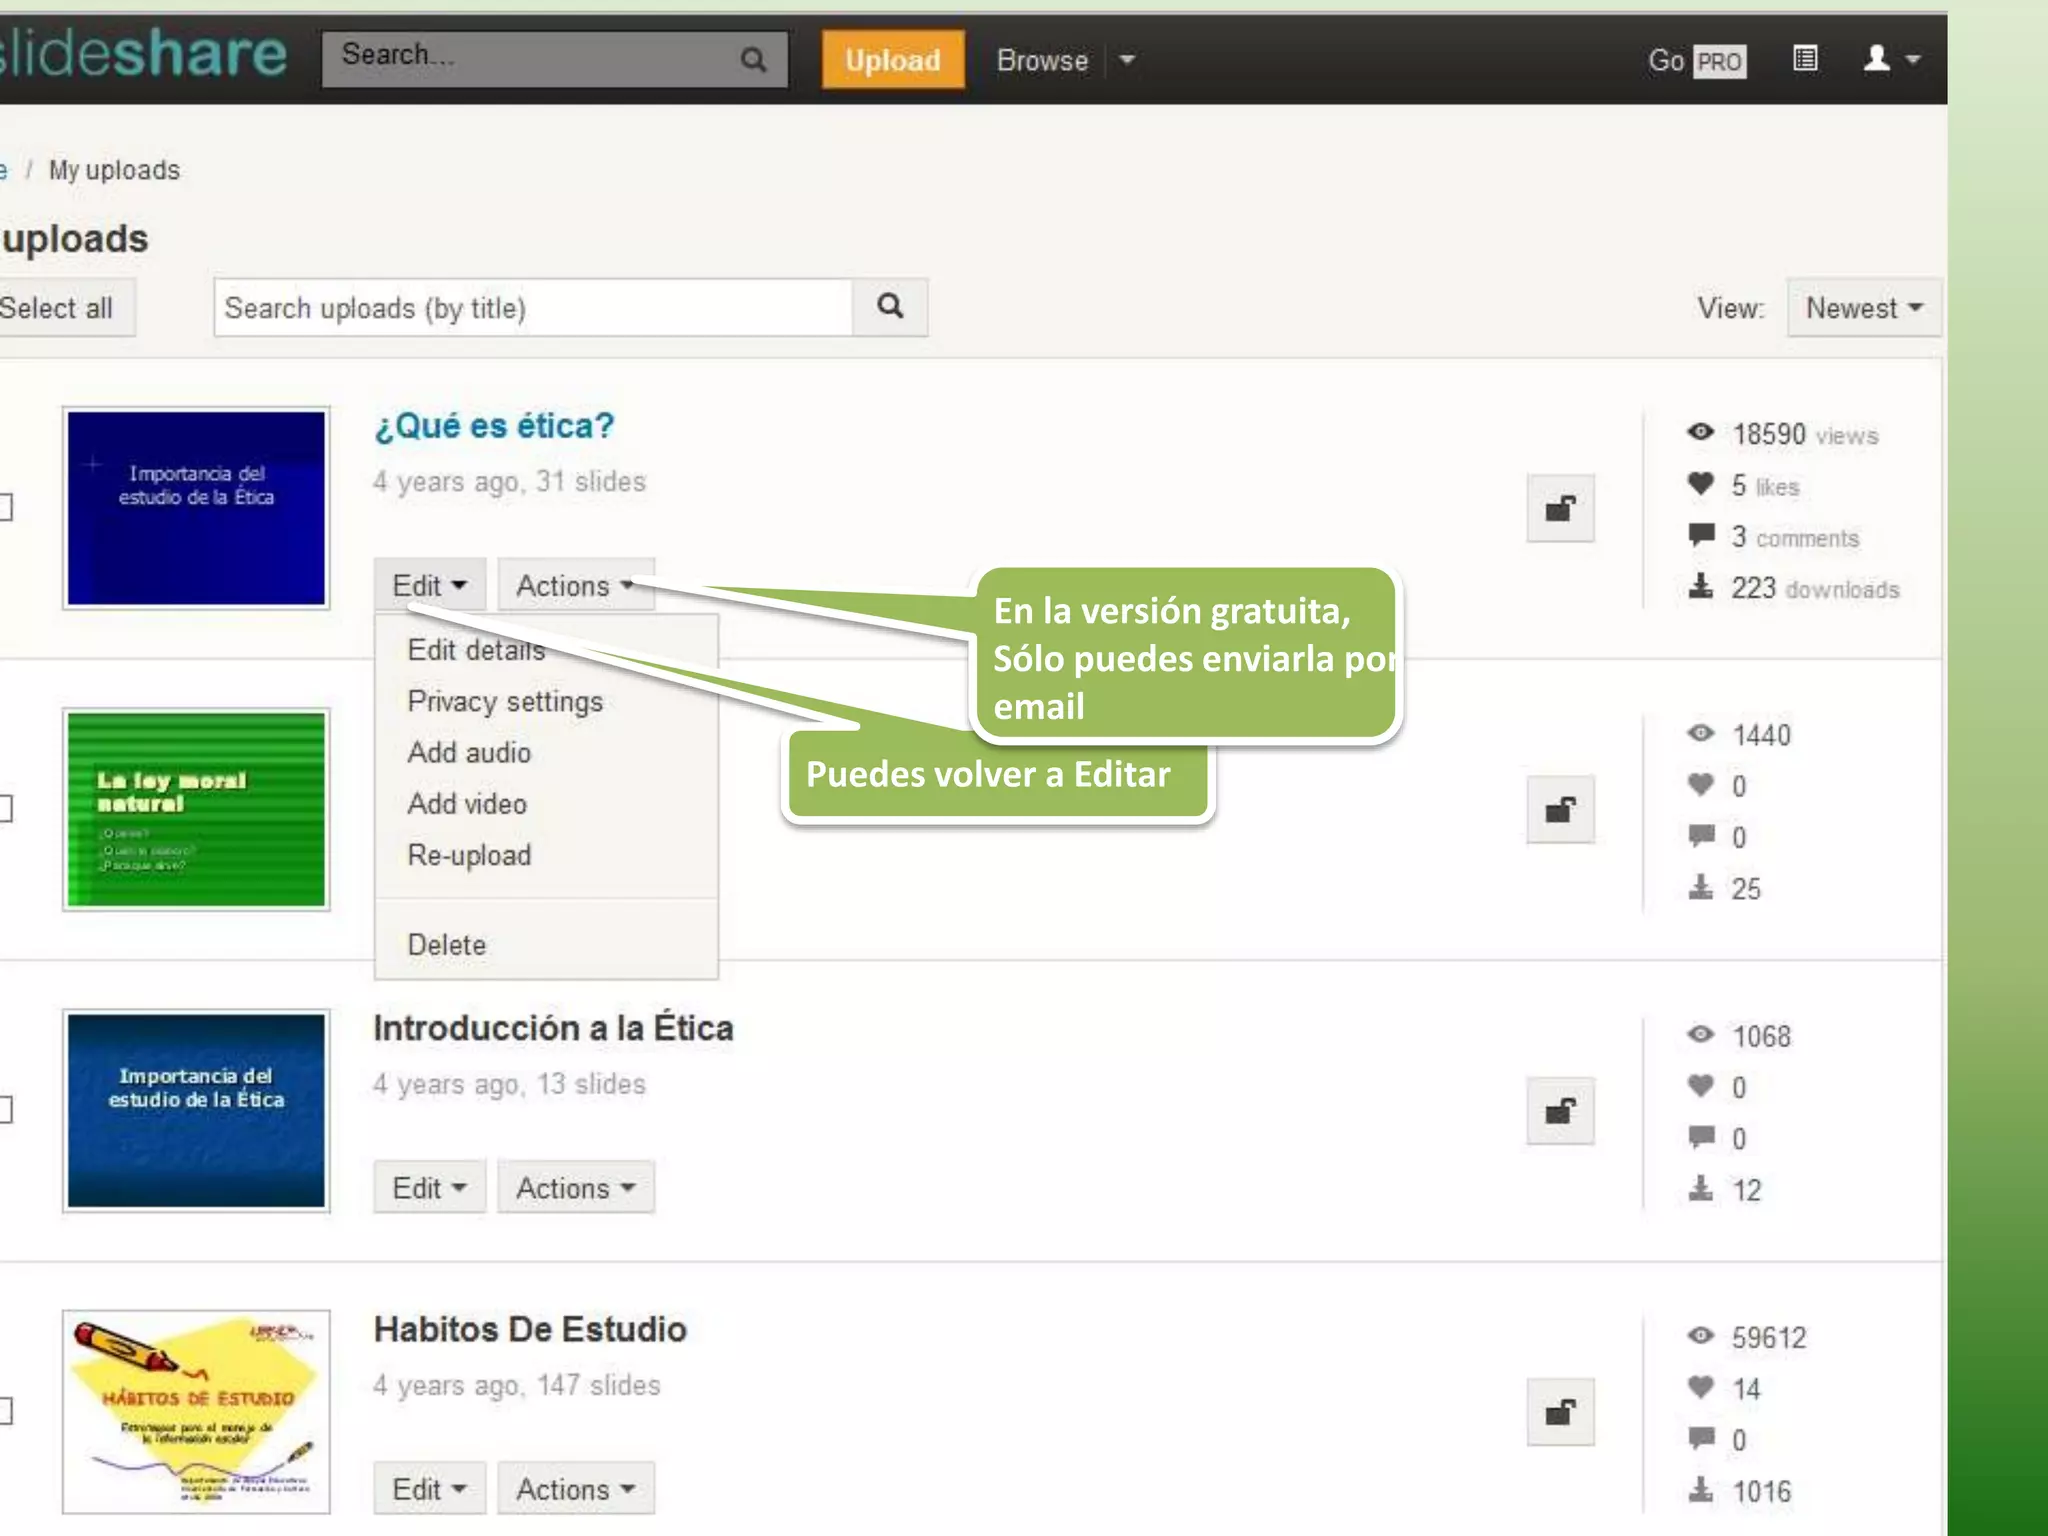The image size is (2048, 1536).
Task: Select checkbox beside Introducción a la Ética
Action: 5,1109
